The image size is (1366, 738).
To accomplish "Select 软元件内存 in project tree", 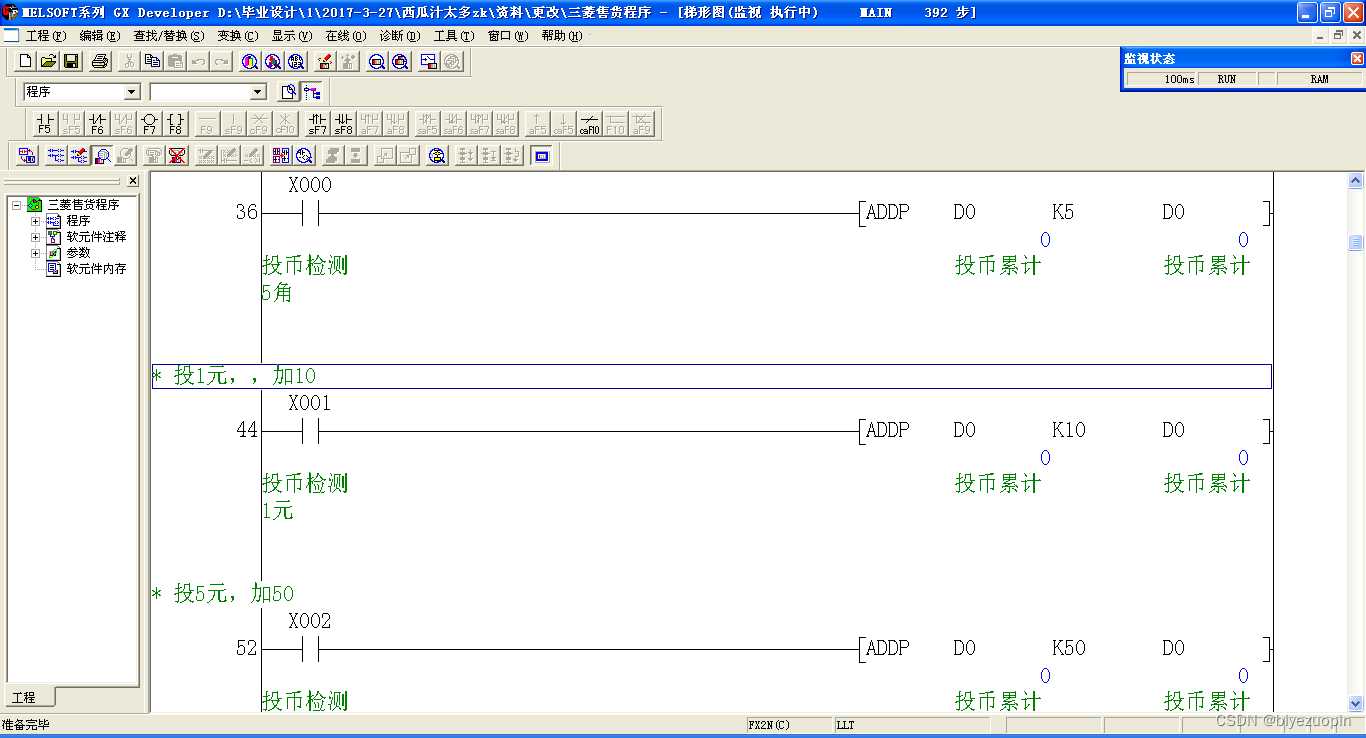I will pos(96,269).
